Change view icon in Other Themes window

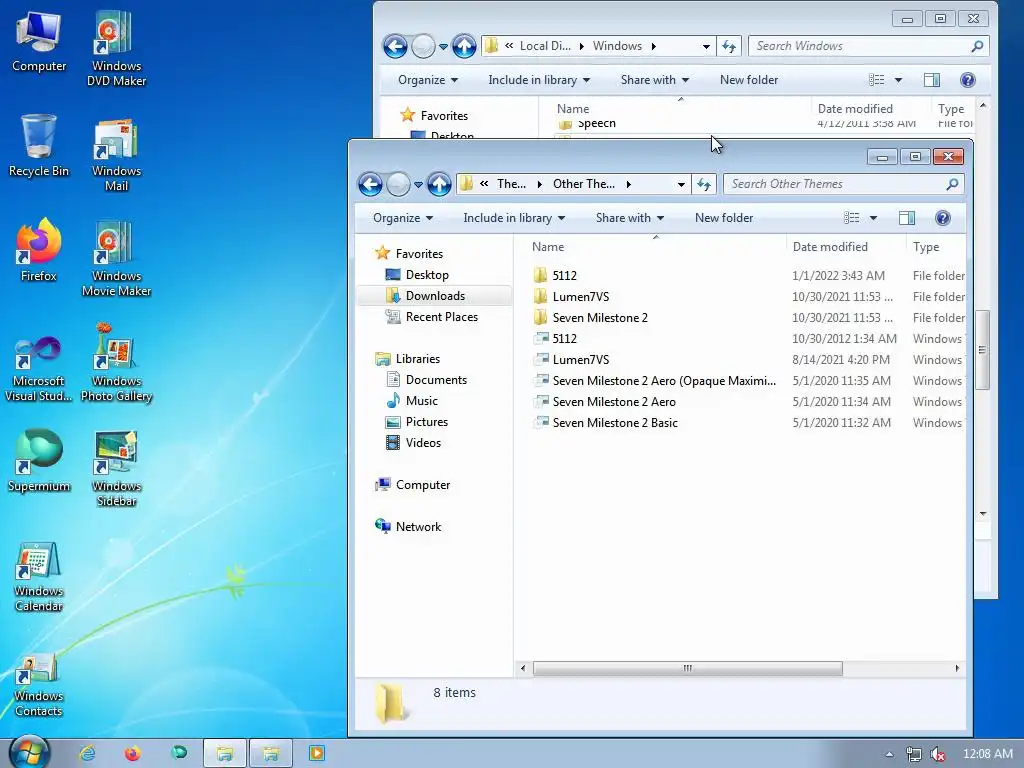click(852, 218)
